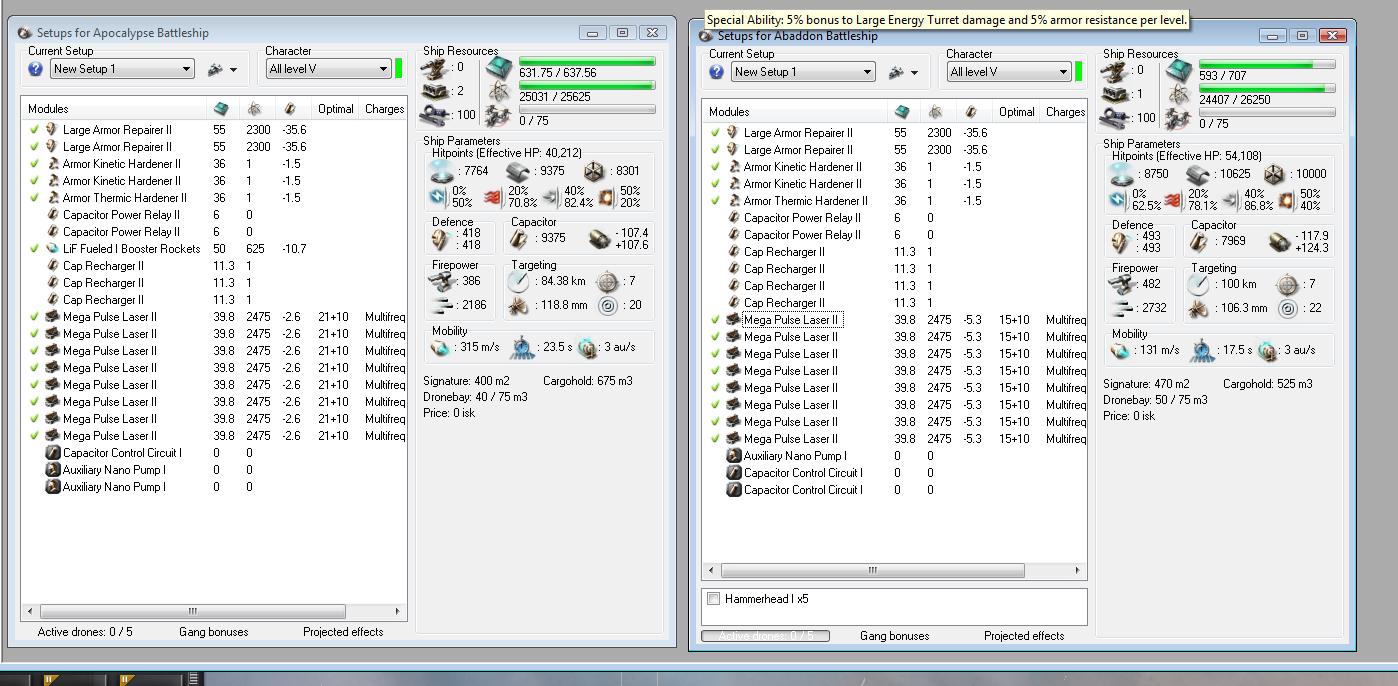Click the green skill indicator beside Apocalypse character dropdown
Image resolution: width=1398 pixels, height=686 pixels.
pos(398,69)
